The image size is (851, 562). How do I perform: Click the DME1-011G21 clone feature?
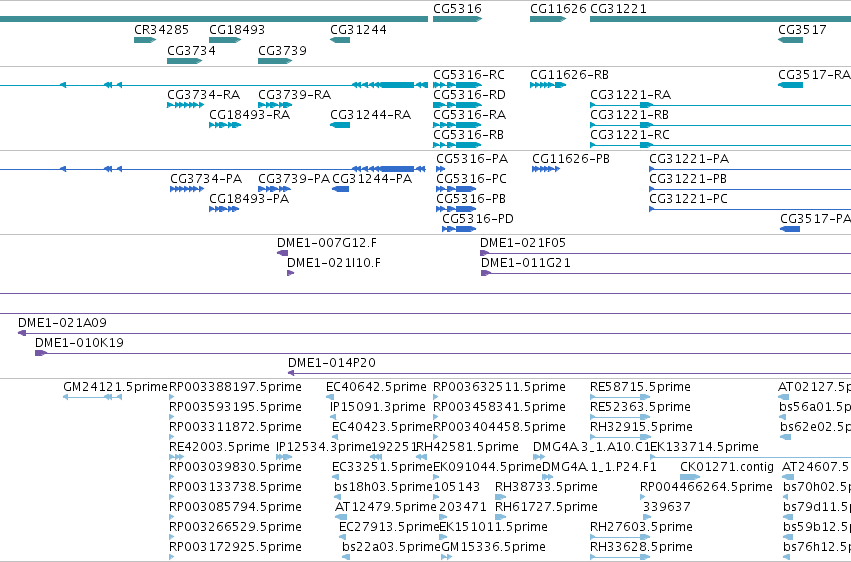(x=666, y=273)
